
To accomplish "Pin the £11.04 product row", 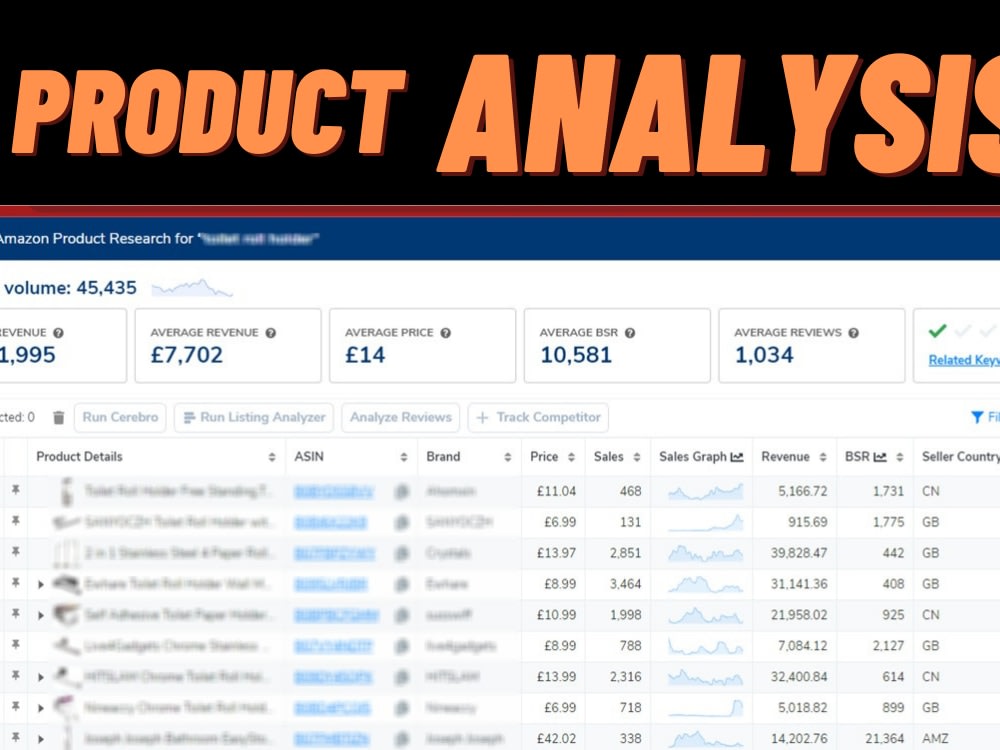I will pos(15,490).
